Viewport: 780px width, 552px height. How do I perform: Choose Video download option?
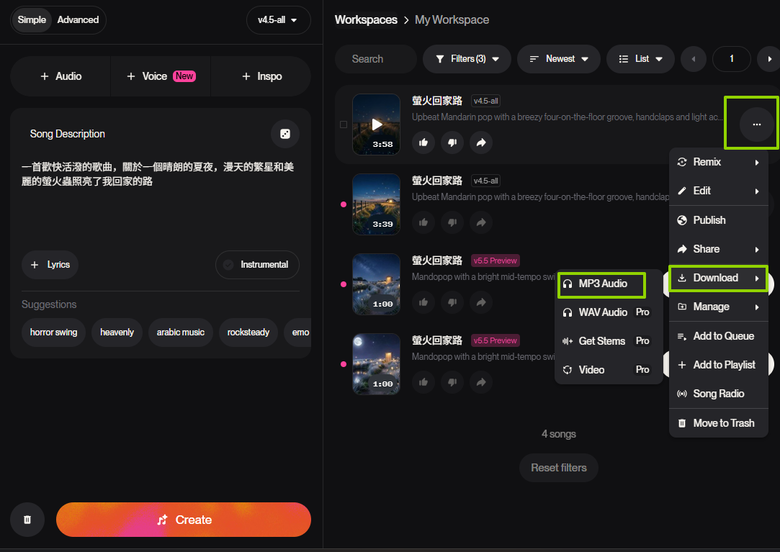(608, 370)
